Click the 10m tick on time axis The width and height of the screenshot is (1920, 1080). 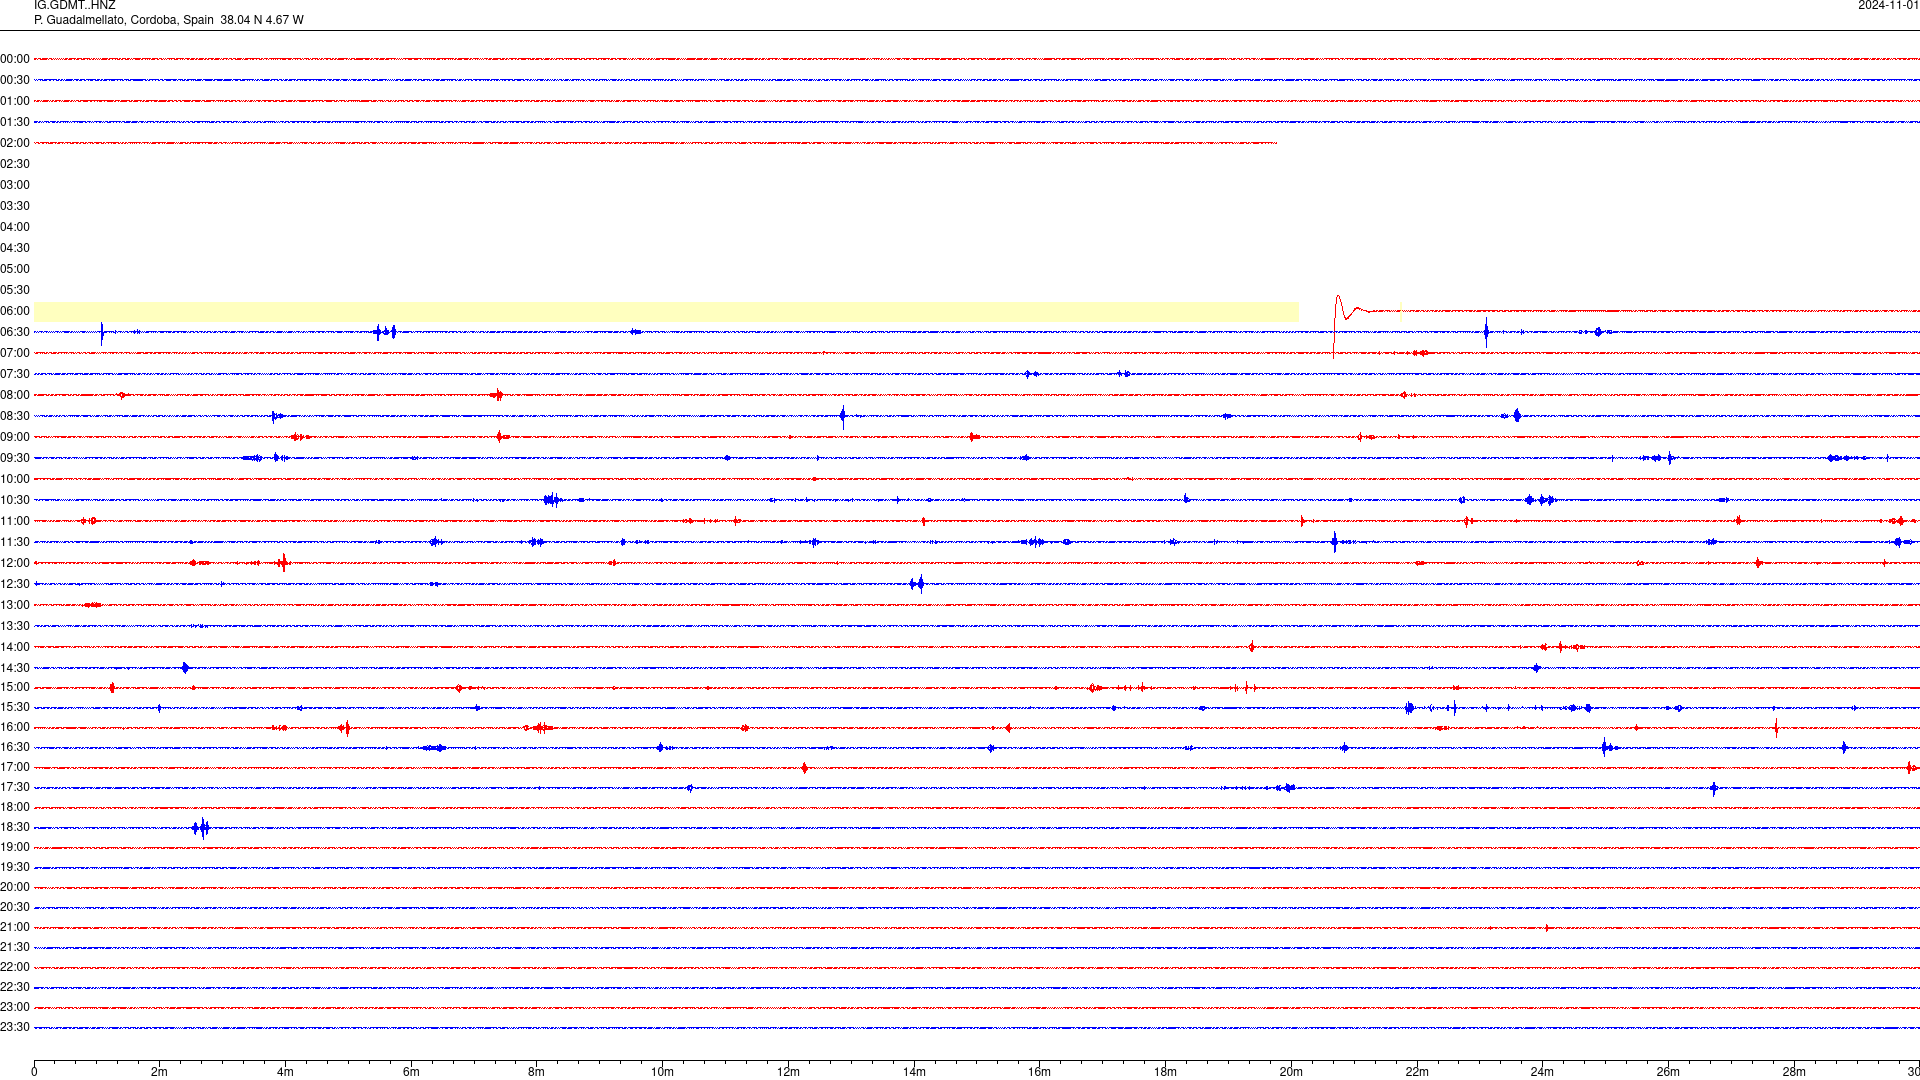click(x=662, y=1071)
